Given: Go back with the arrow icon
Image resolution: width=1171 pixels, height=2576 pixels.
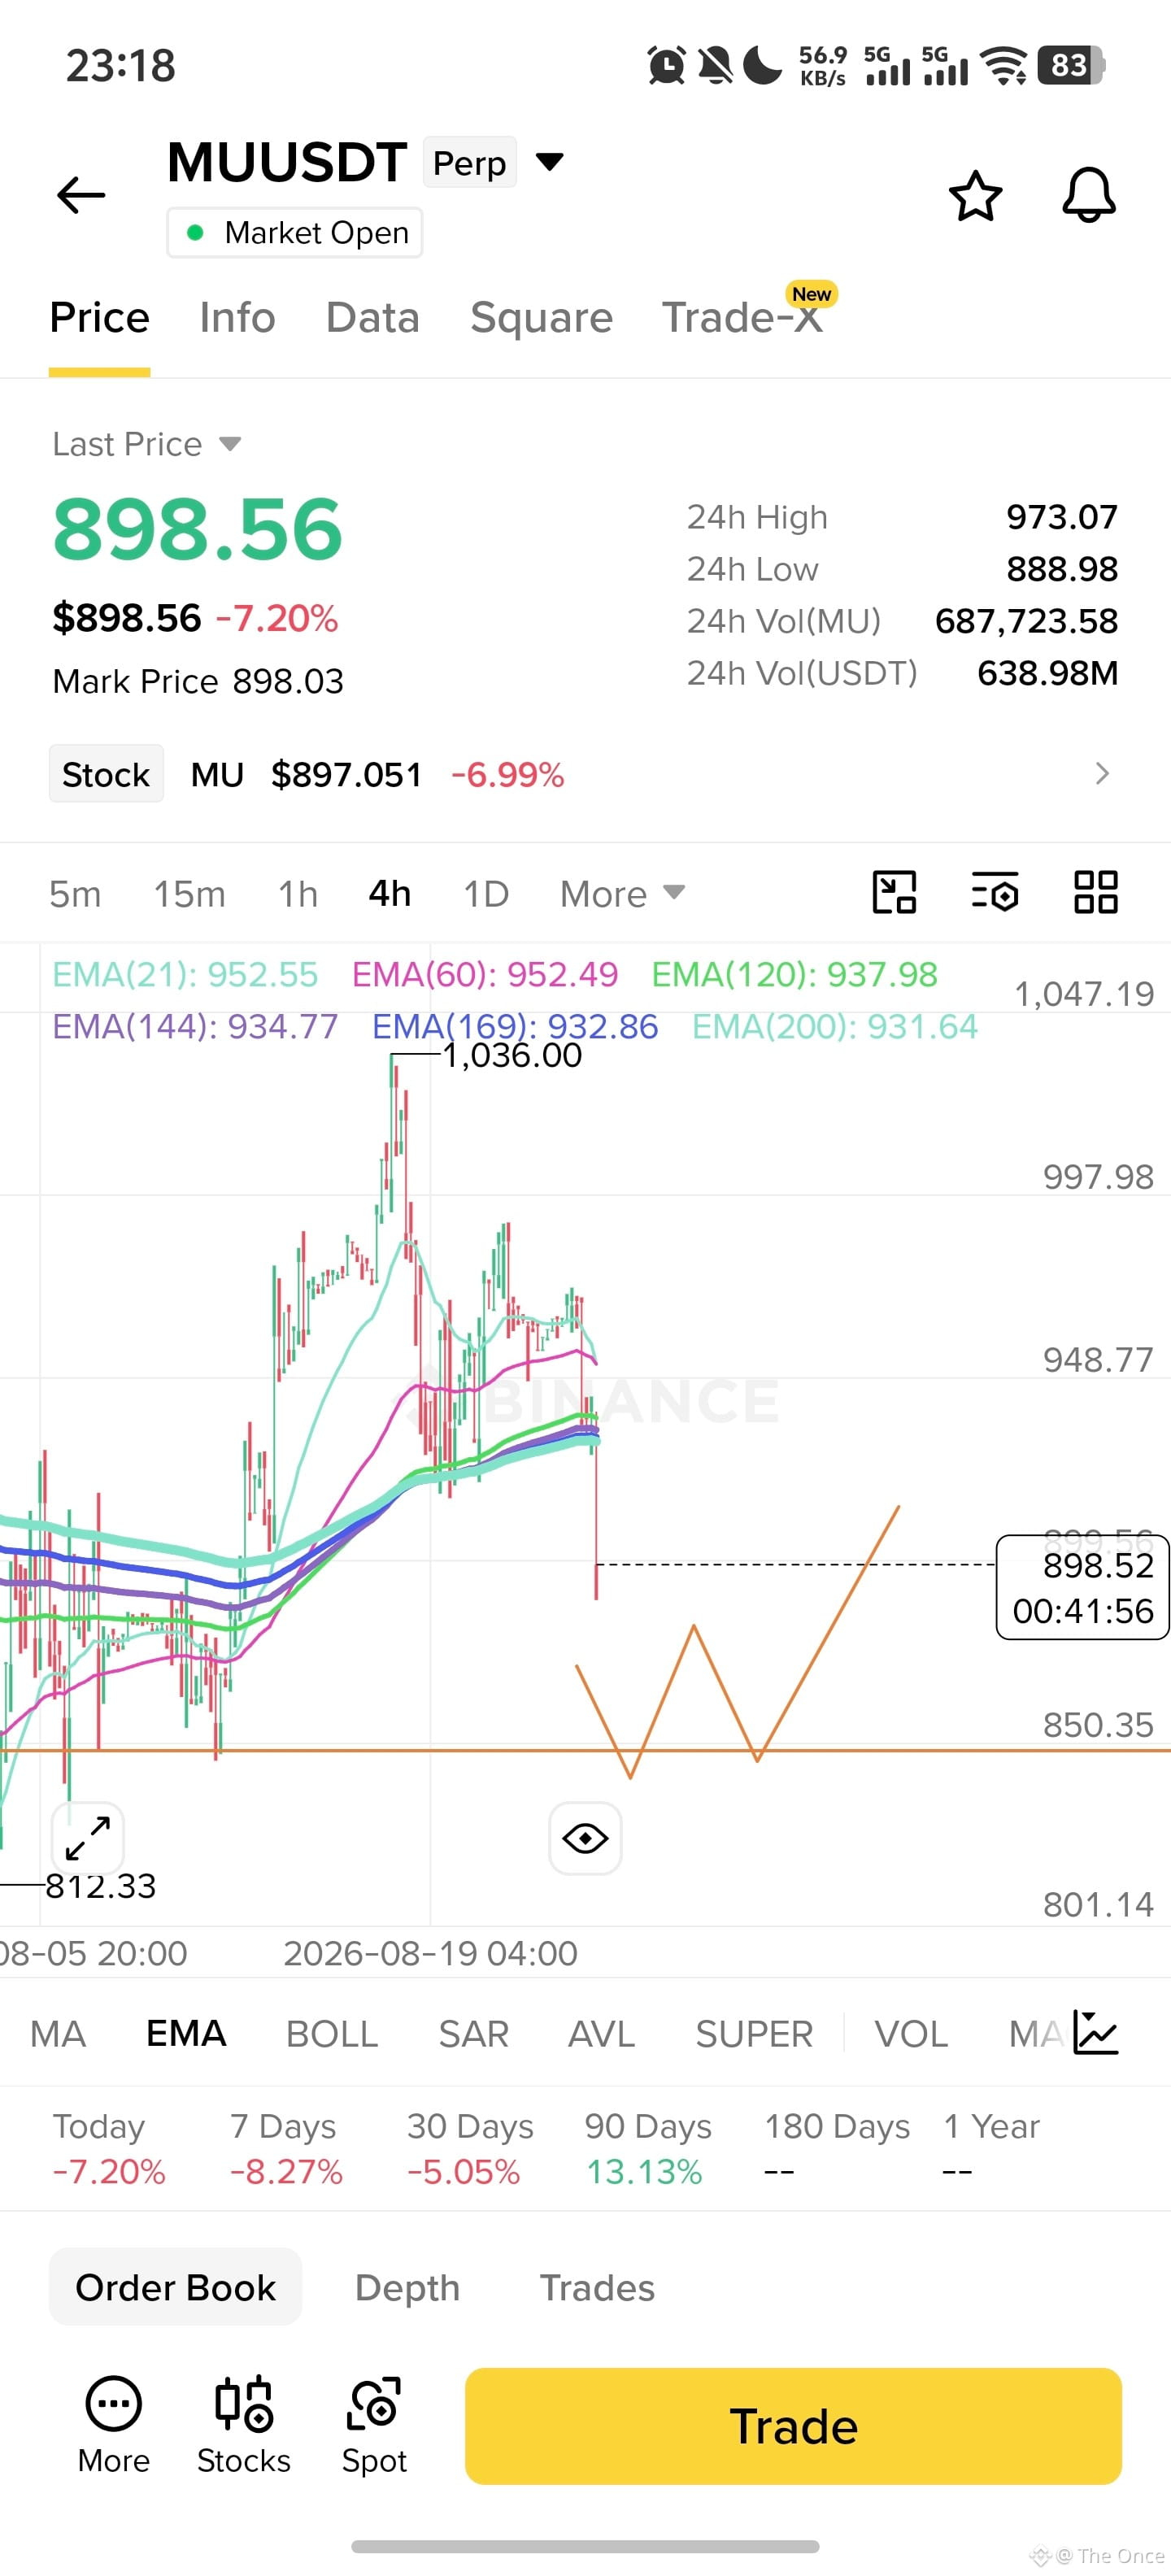Looking at the screenshot, I should 81,194.
